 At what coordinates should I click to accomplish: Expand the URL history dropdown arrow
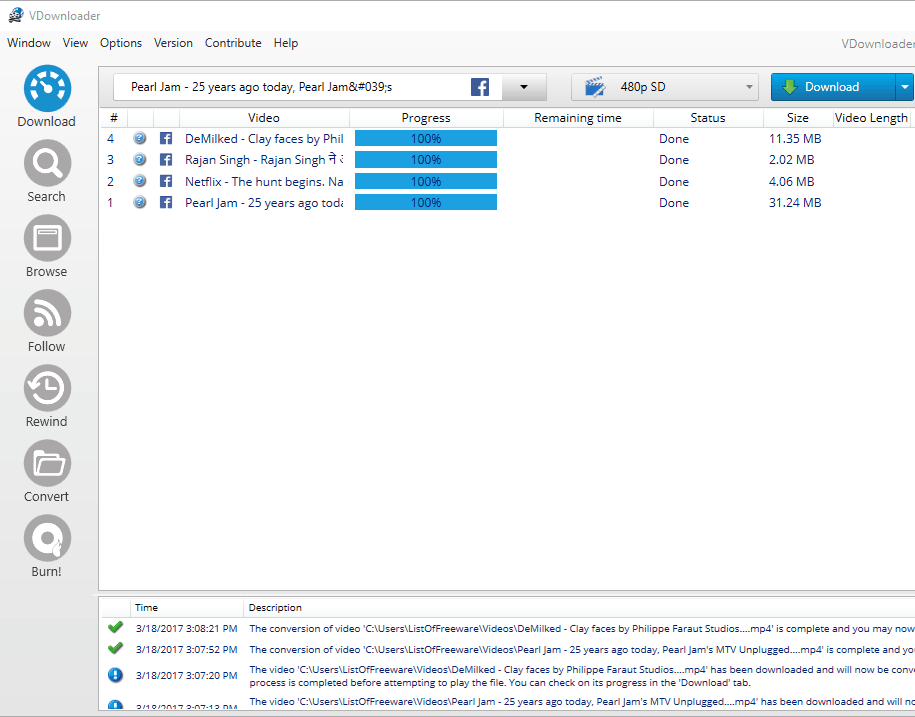tap(524, 87)
